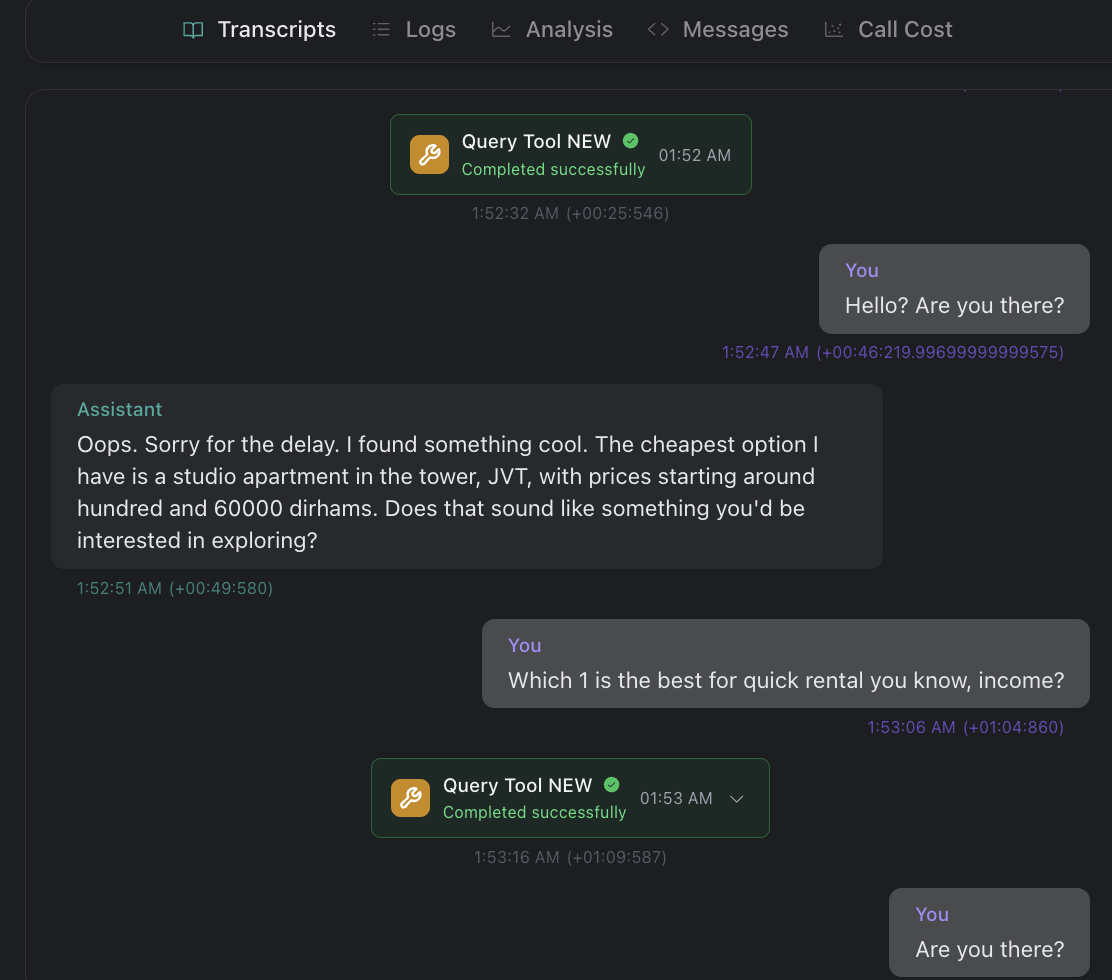Select the Call Cost tab

[x=905, y=30]
